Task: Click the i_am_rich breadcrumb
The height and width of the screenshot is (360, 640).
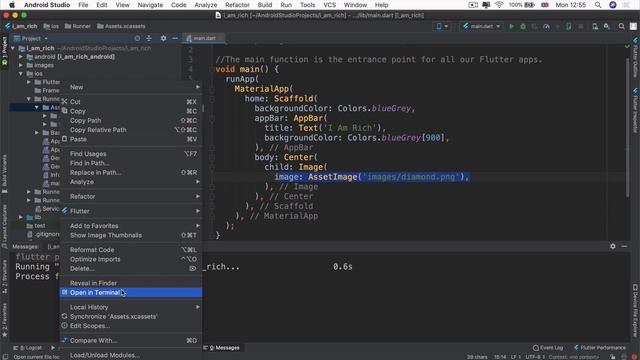Action: pyautogui.click(x=21, y=26)
